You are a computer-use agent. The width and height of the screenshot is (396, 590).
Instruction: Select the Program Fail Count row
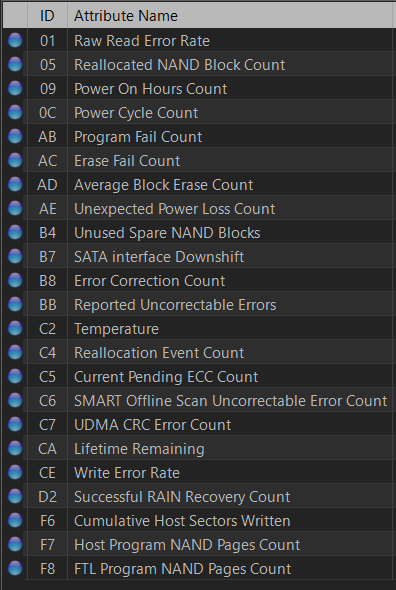tap(198, 137)
